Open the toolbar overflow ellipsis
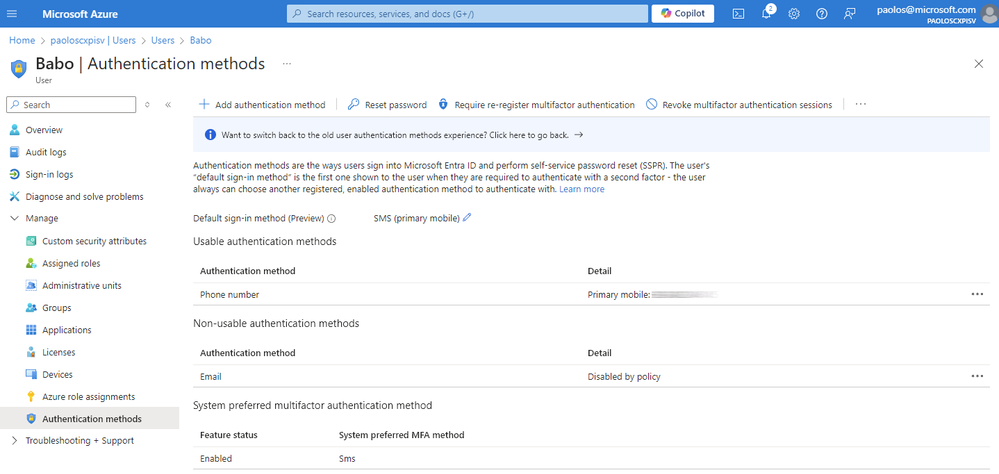 (861, 104)
